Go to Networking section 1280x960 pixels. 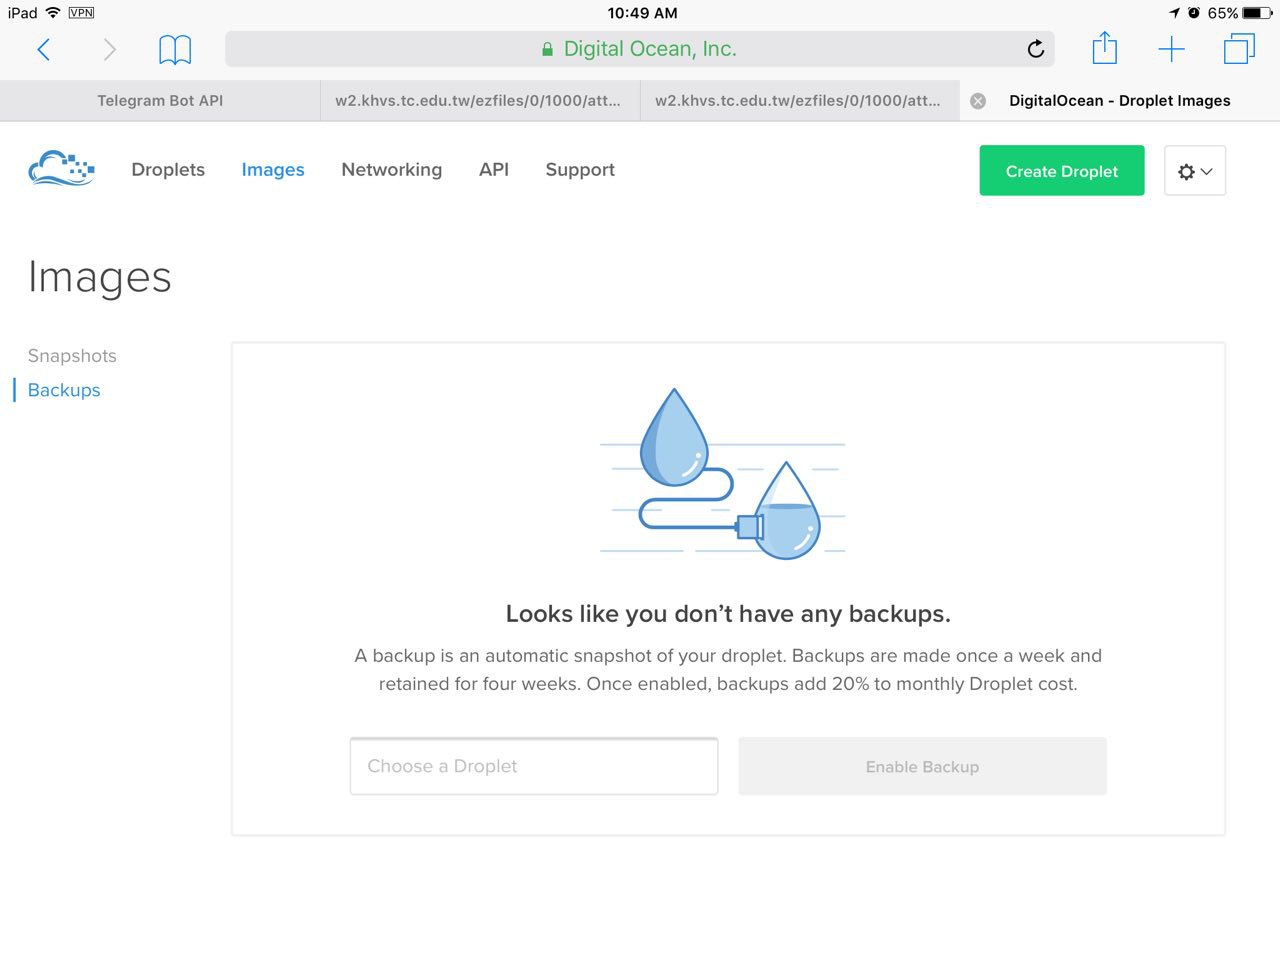(x=392, y=170)
